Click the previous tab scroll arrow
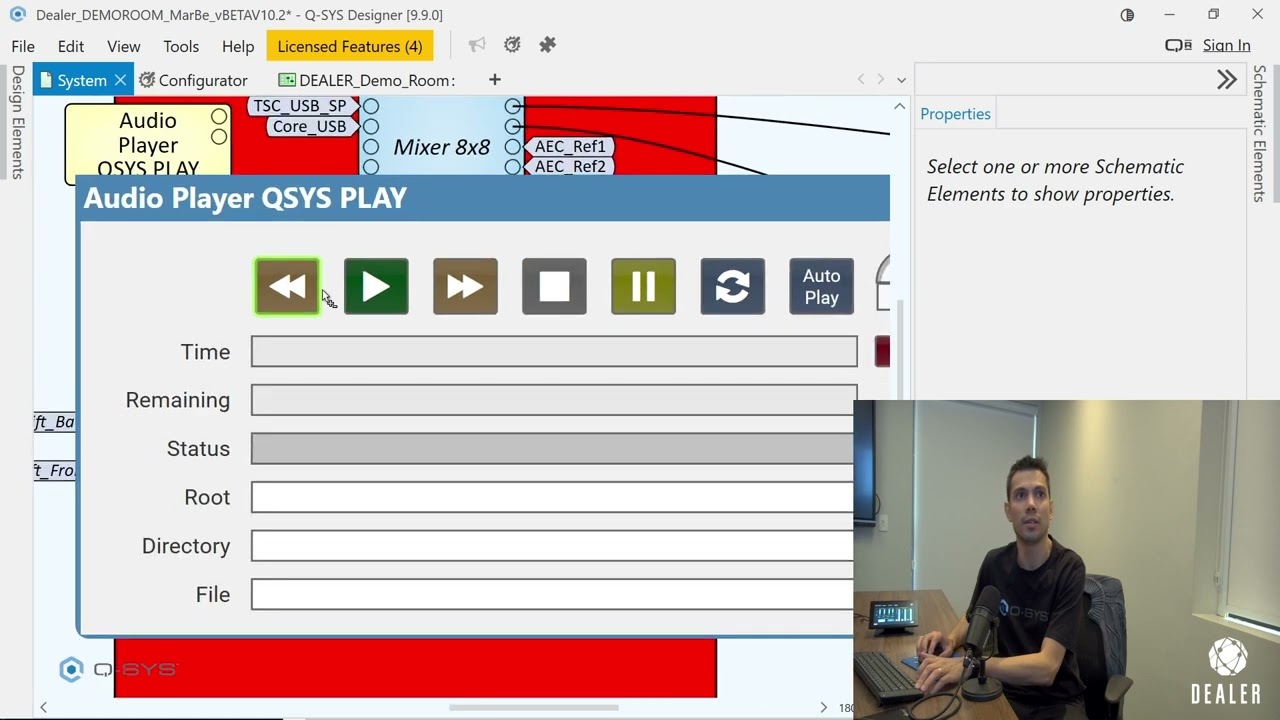 [x=861, y=79]
